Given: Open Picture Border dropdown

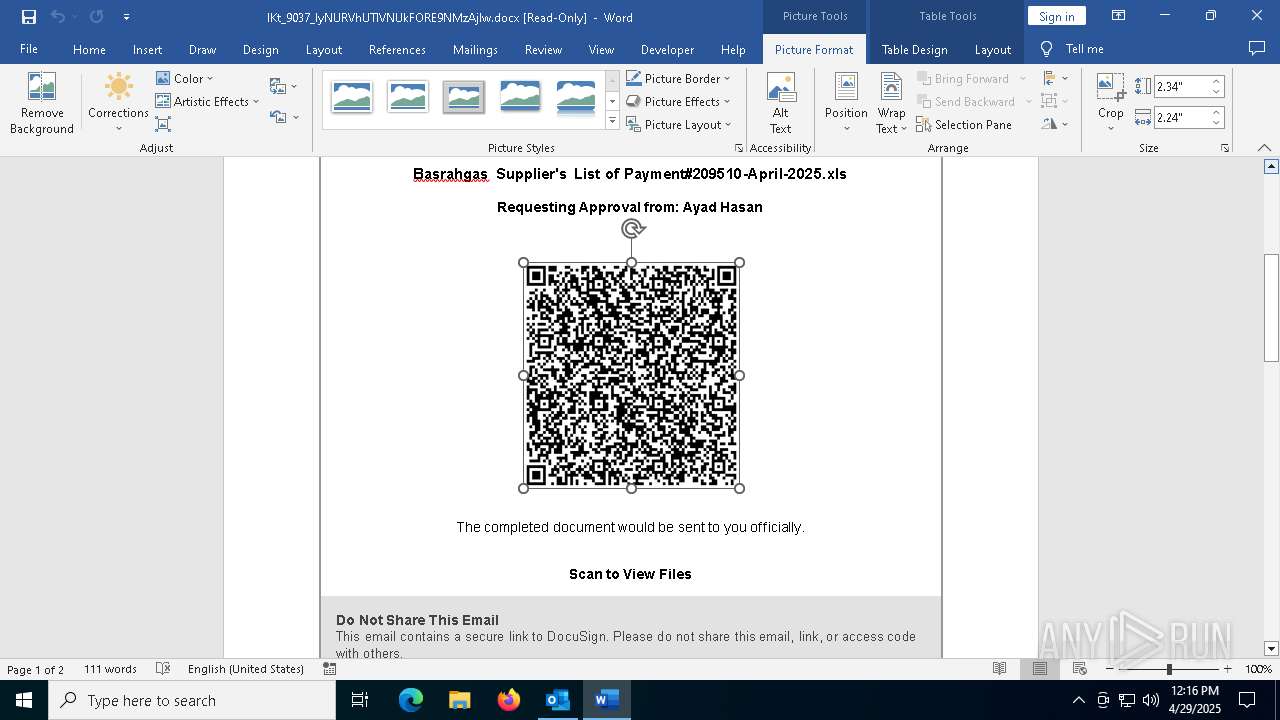Looking at the screenshot, I should (x=678, y=78).
